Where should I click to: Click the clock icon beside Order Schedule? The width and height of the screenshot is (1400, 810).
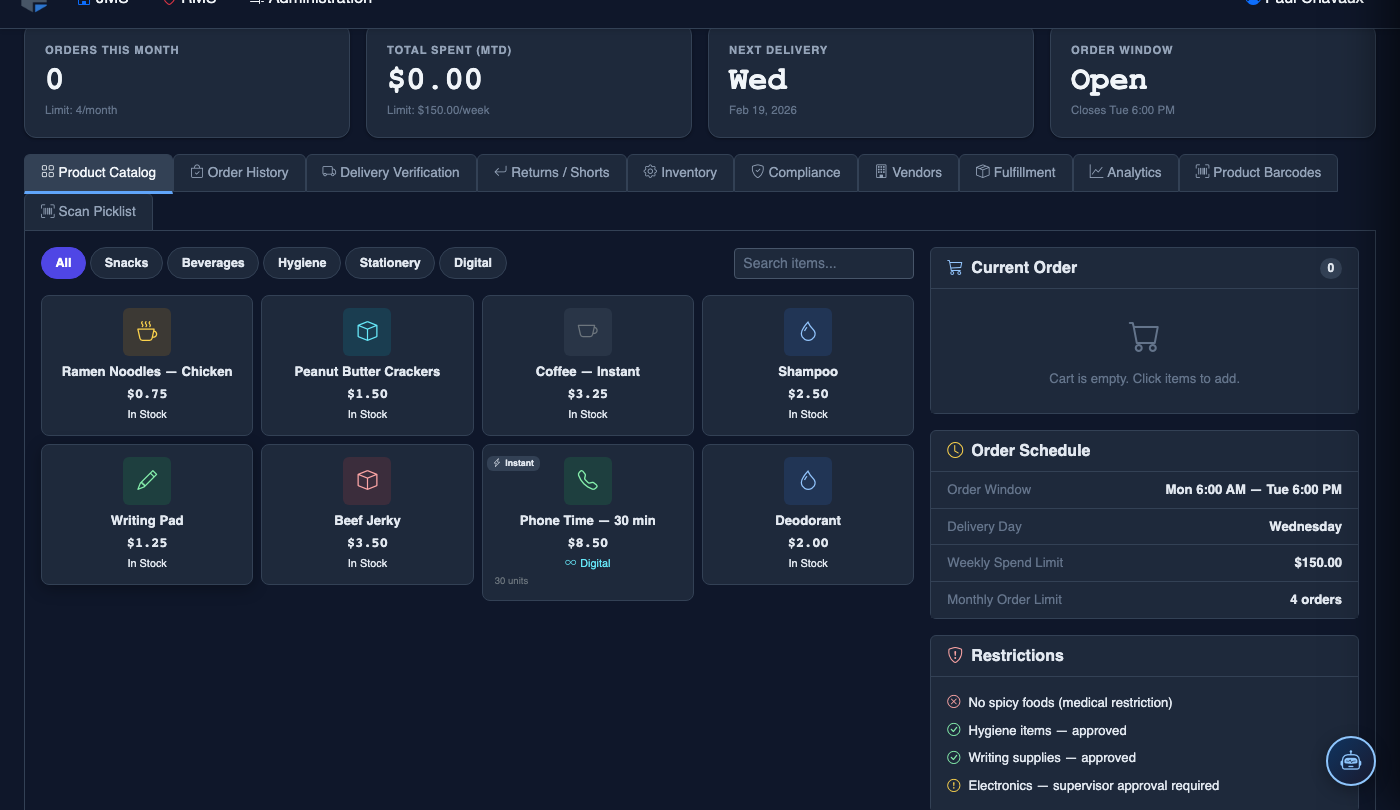[x=955, y=451]
